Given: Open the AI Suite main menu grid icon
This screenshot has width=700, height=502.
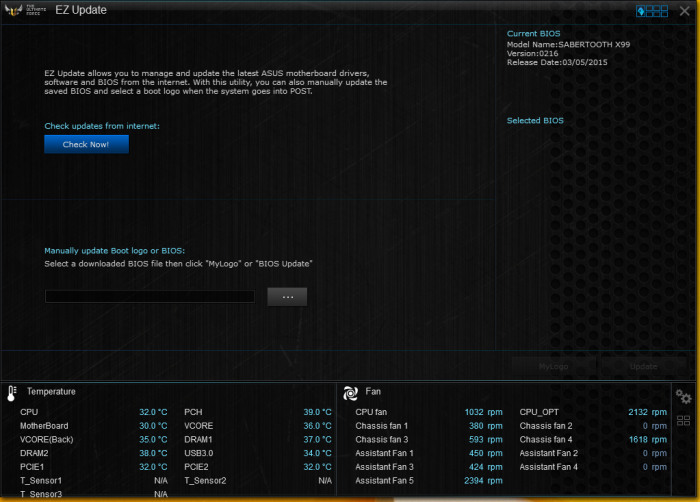Looking at the screenshot, I should click(x=652, y=11).
